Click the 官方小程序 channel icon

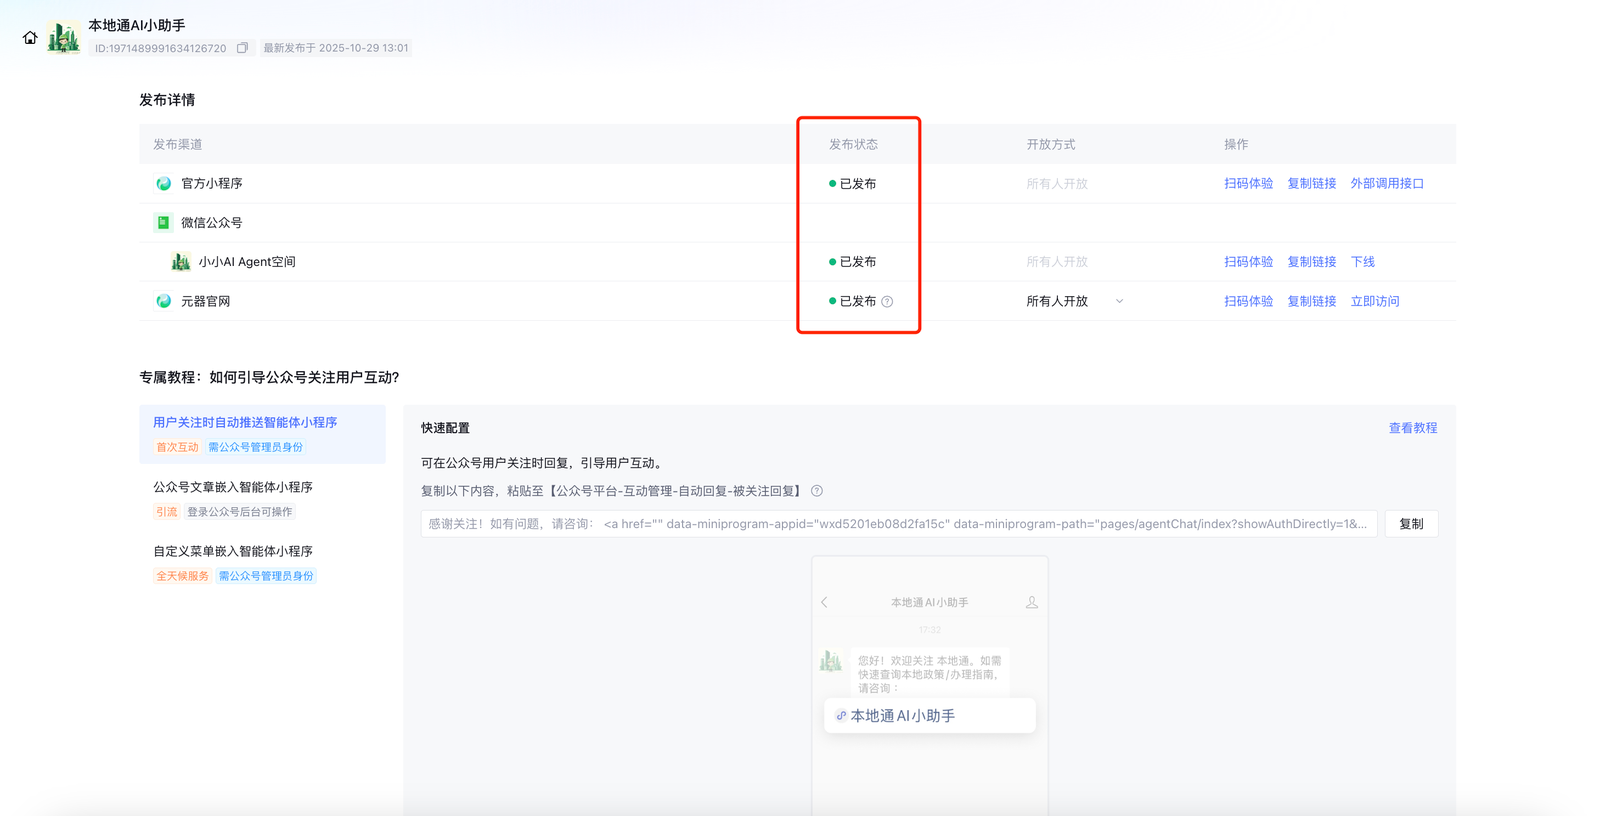click(163, 184)
